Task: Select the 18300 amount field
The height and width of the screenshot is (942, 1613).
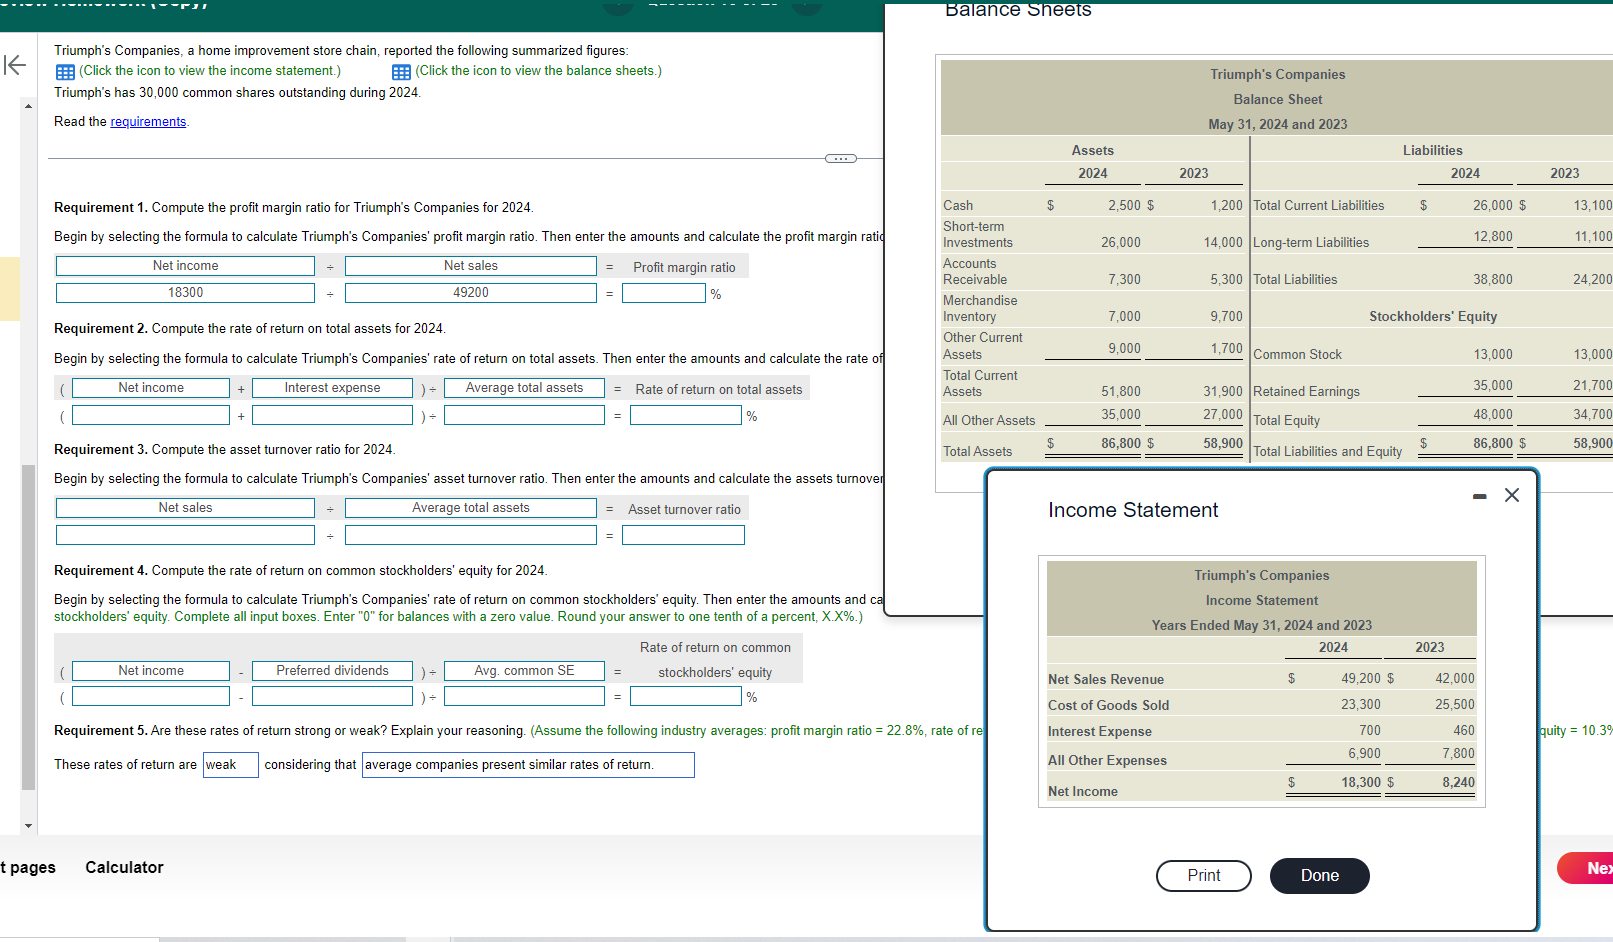Action: 185,293
